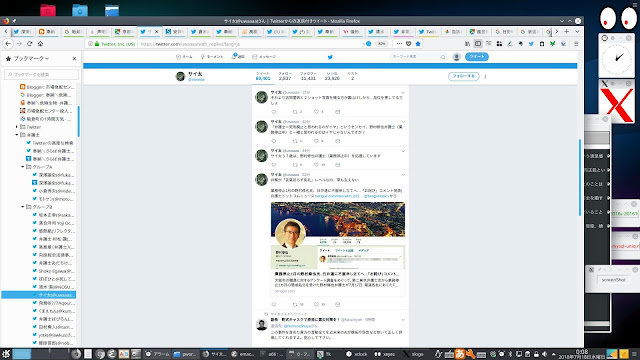Open the ブックマーク sidebar switcher dropdown
The width and height of the screenshot is (640, 360).
[x=31, y=58]
